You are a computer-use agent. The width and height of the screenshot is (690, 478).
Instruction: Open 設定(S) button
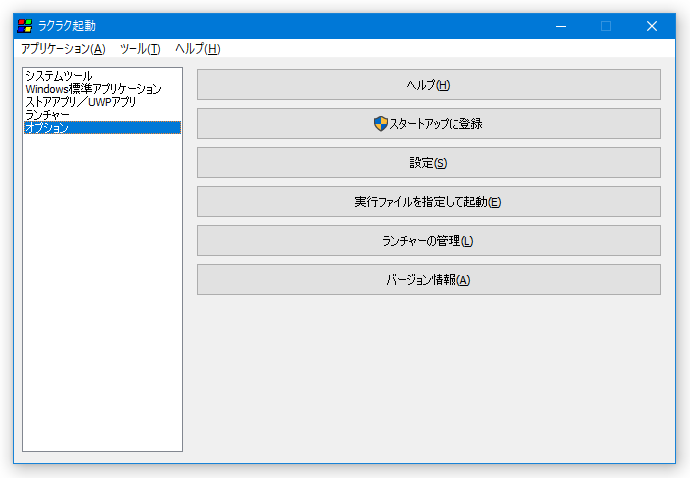coord(429,163)
